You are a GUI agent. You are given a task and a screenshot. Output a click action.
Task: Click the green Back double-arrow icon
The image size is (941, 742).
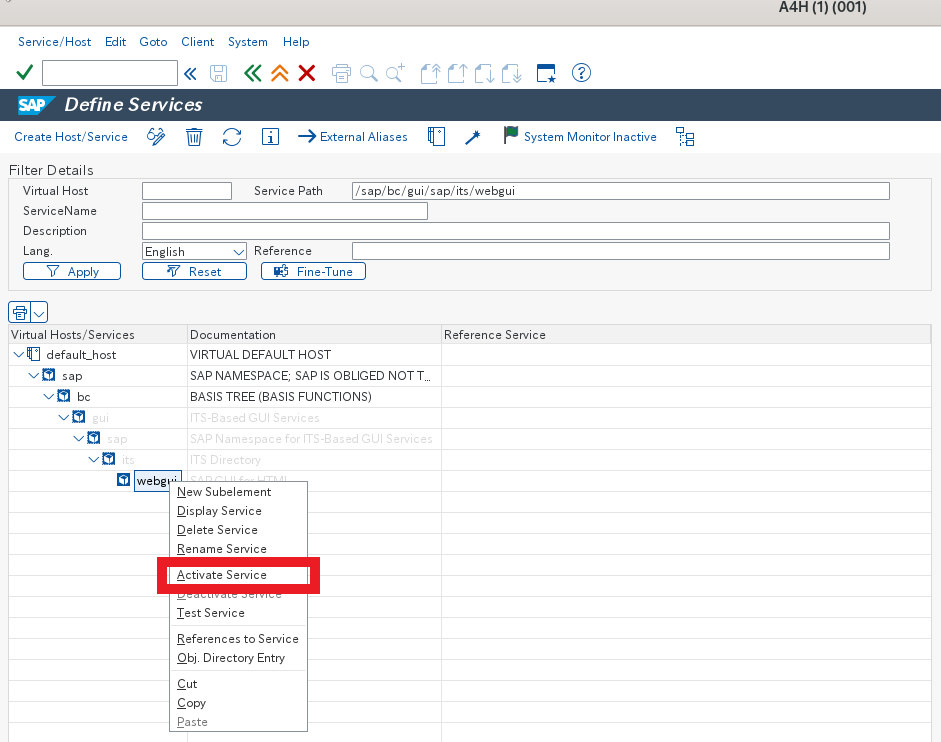point(253,73)
